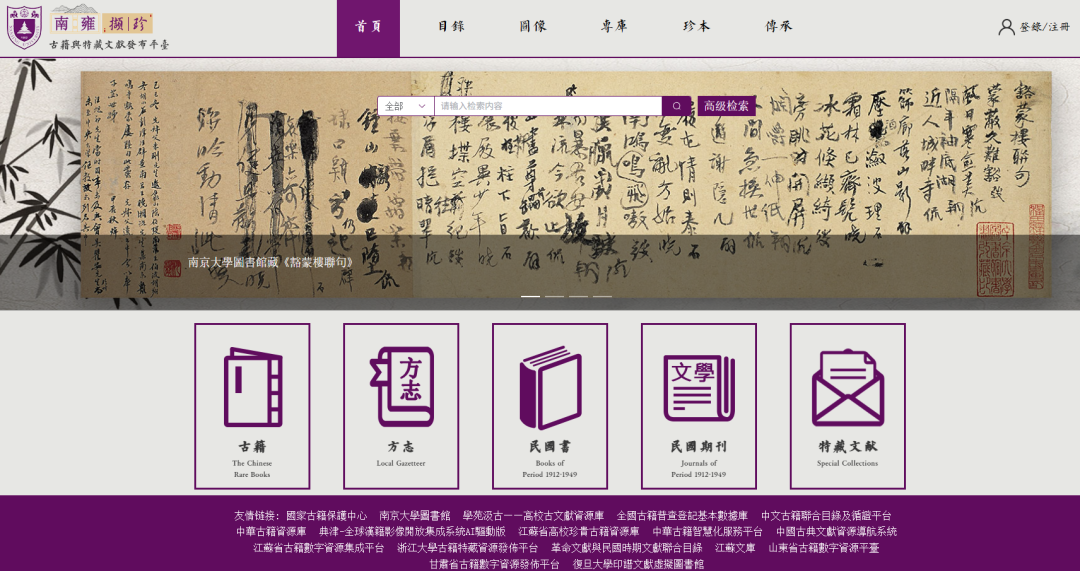1080x571 pixels.
Task: Select the fourth carousel indicator dash
Action: (602, 296)
